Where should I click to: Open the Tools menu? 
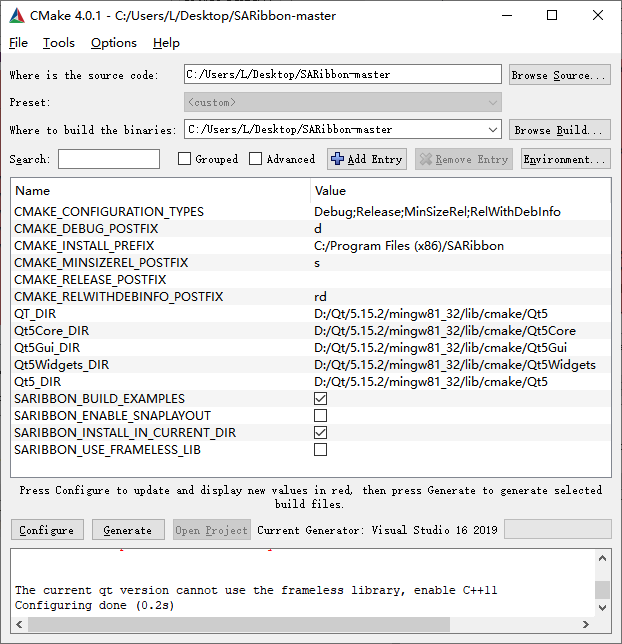59,43
